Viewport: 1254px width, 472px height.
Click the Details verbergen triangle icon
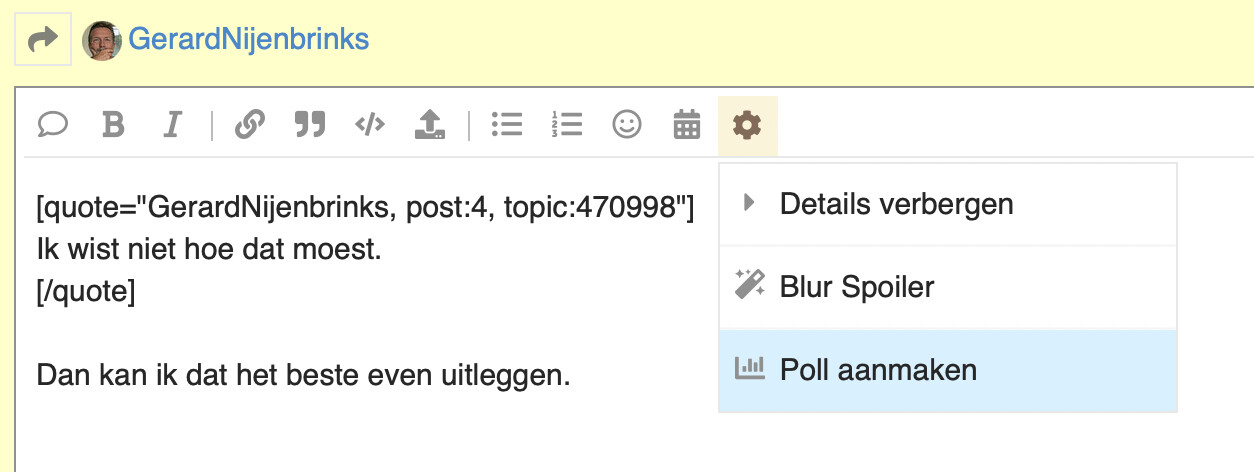click(748, 204)
